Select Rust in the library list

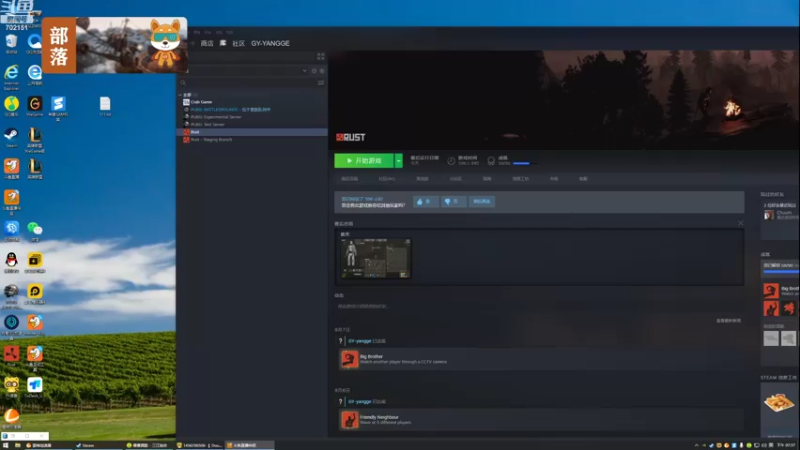click(x=252, y=132)
